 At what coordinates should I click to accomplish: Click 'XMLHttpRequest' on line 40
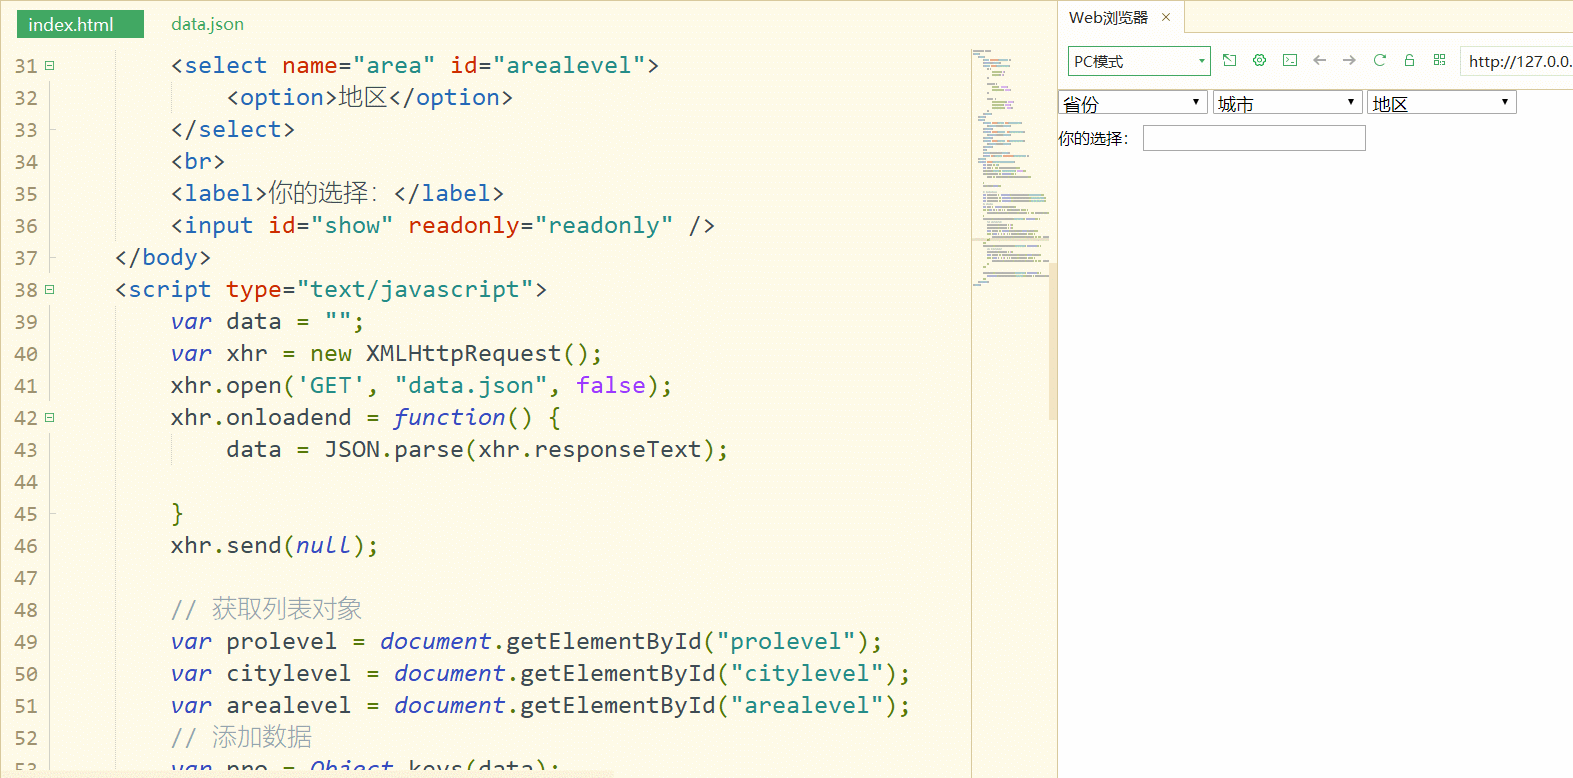(463, 353)
